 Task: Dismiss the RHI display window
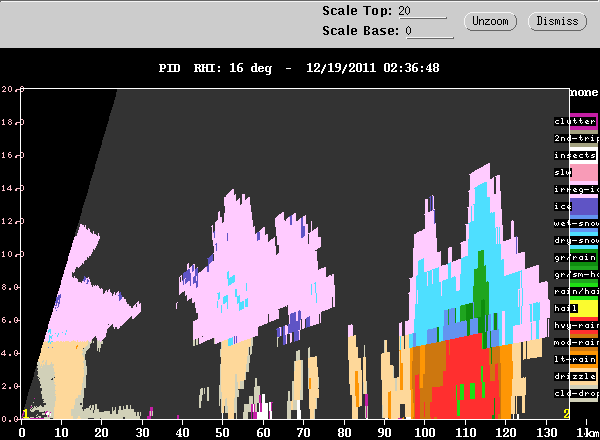pyautogui.click(x=557, y=21)
